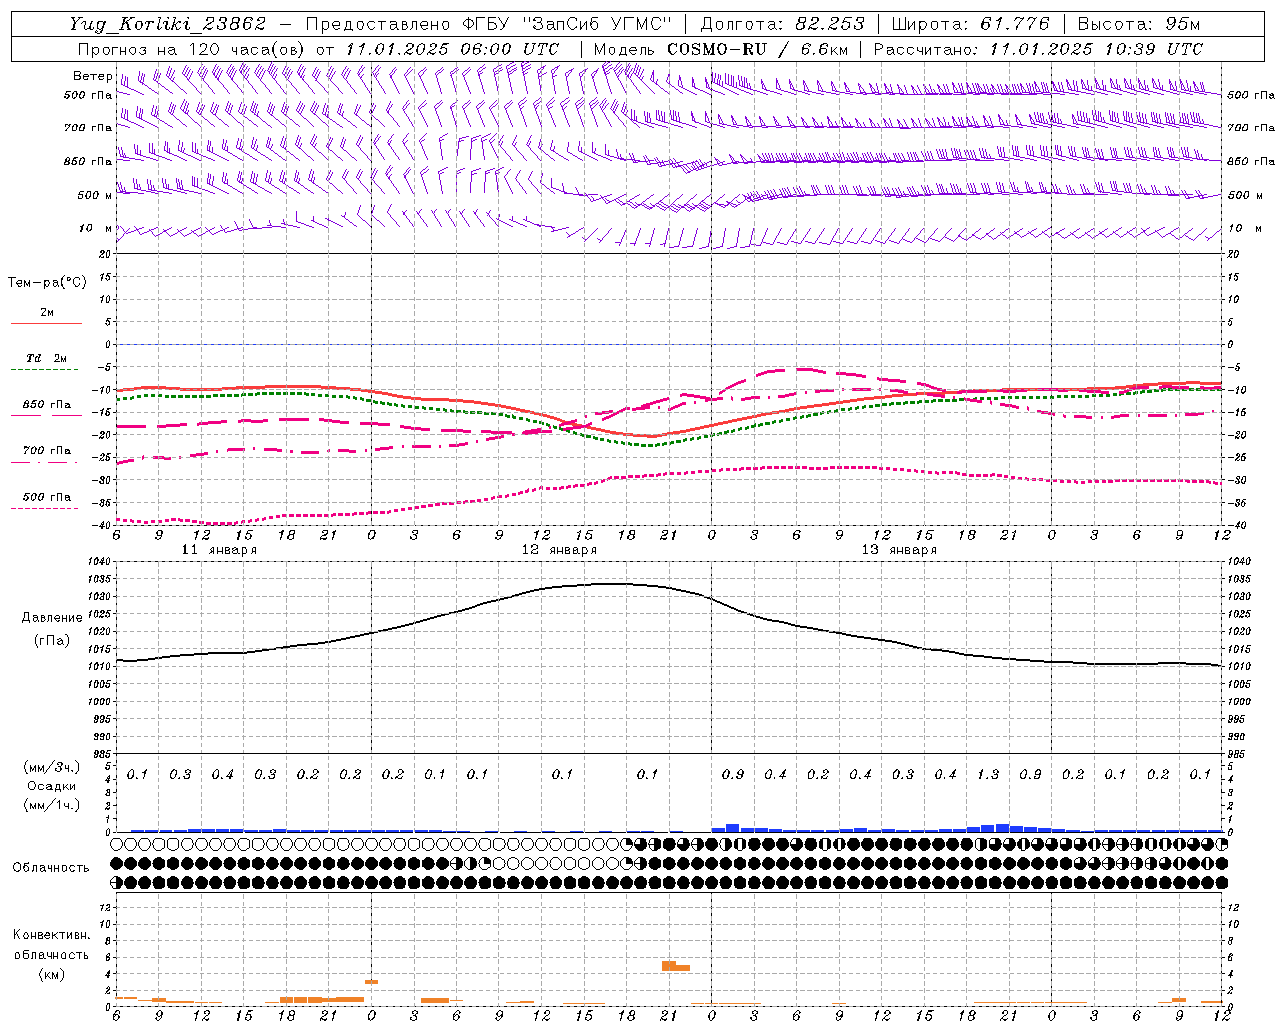Click the 12 января date label
Screen dimensions: 1280x1024
point(559,550)
